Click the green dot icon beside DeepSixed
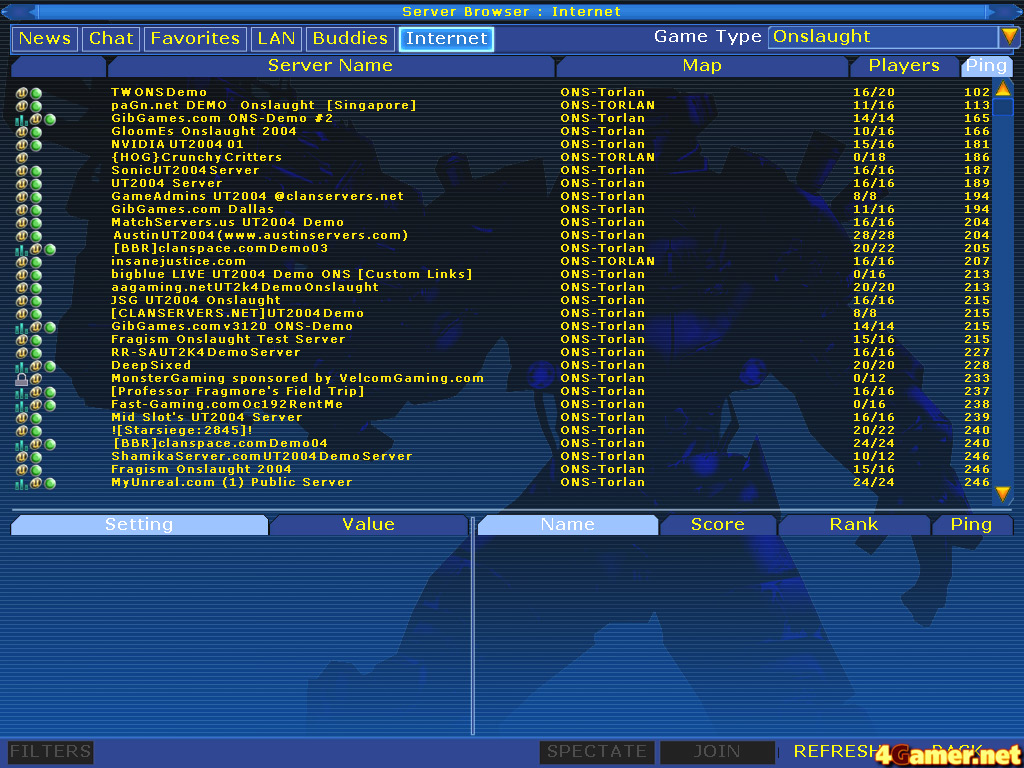 (x=50, y=366)
